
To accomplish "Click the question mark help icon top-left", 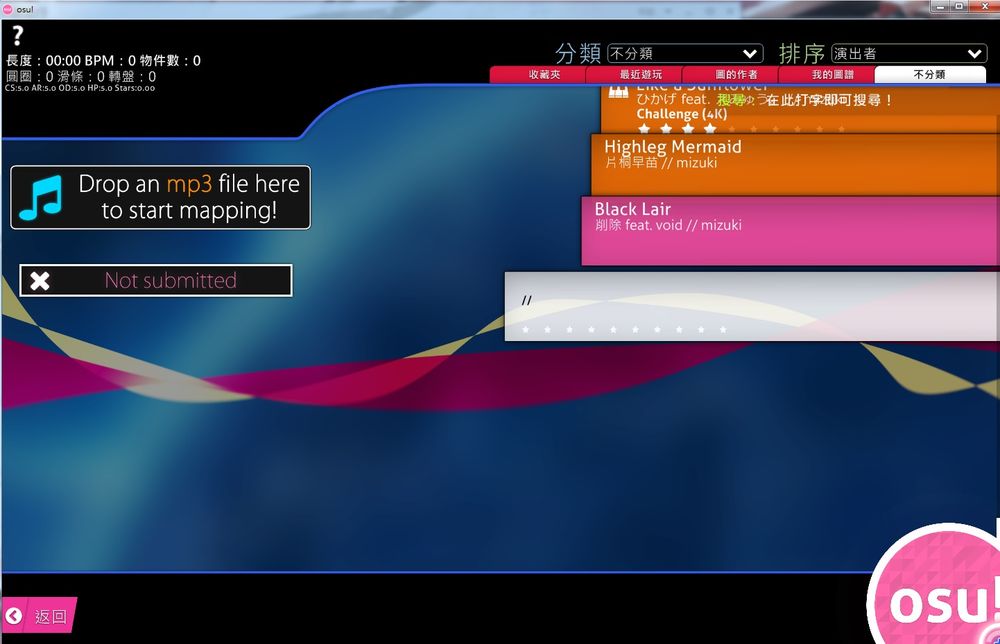I will click(x=16, y=36).
